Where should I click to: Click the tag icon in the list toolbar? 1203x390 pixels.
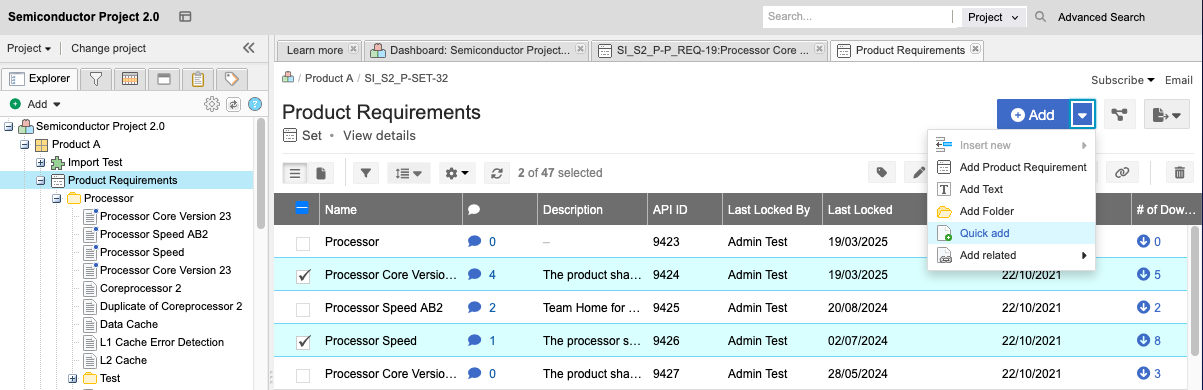point(881,173)
